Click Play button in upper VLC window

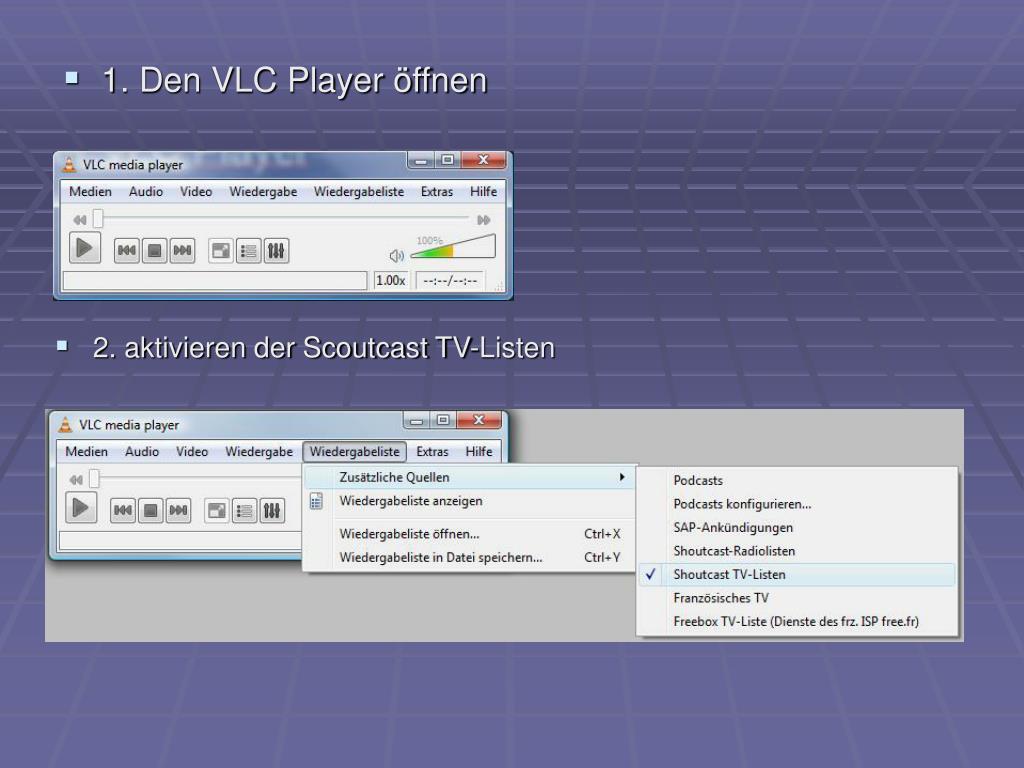pos(84,248)
